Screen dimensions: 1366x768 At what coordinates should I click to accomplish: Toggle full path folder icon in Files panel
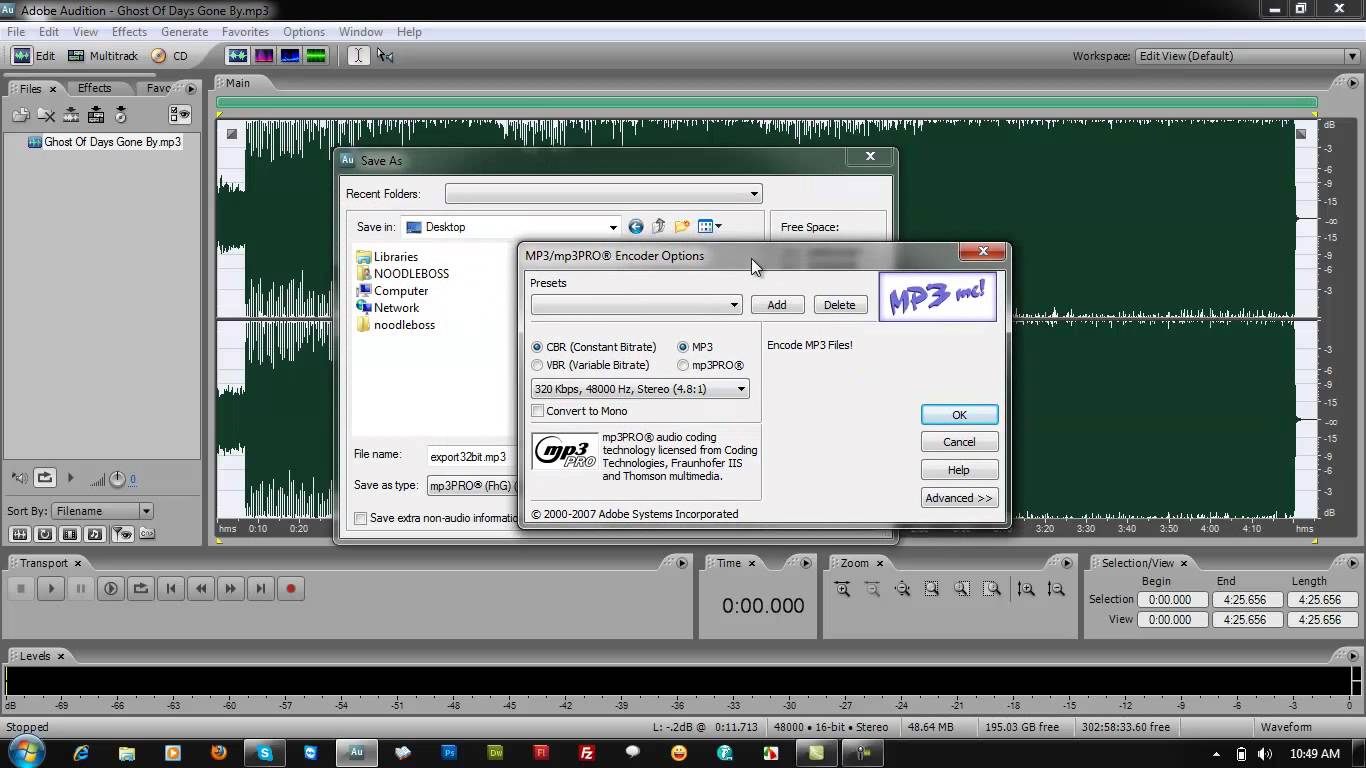coord(147,534)
